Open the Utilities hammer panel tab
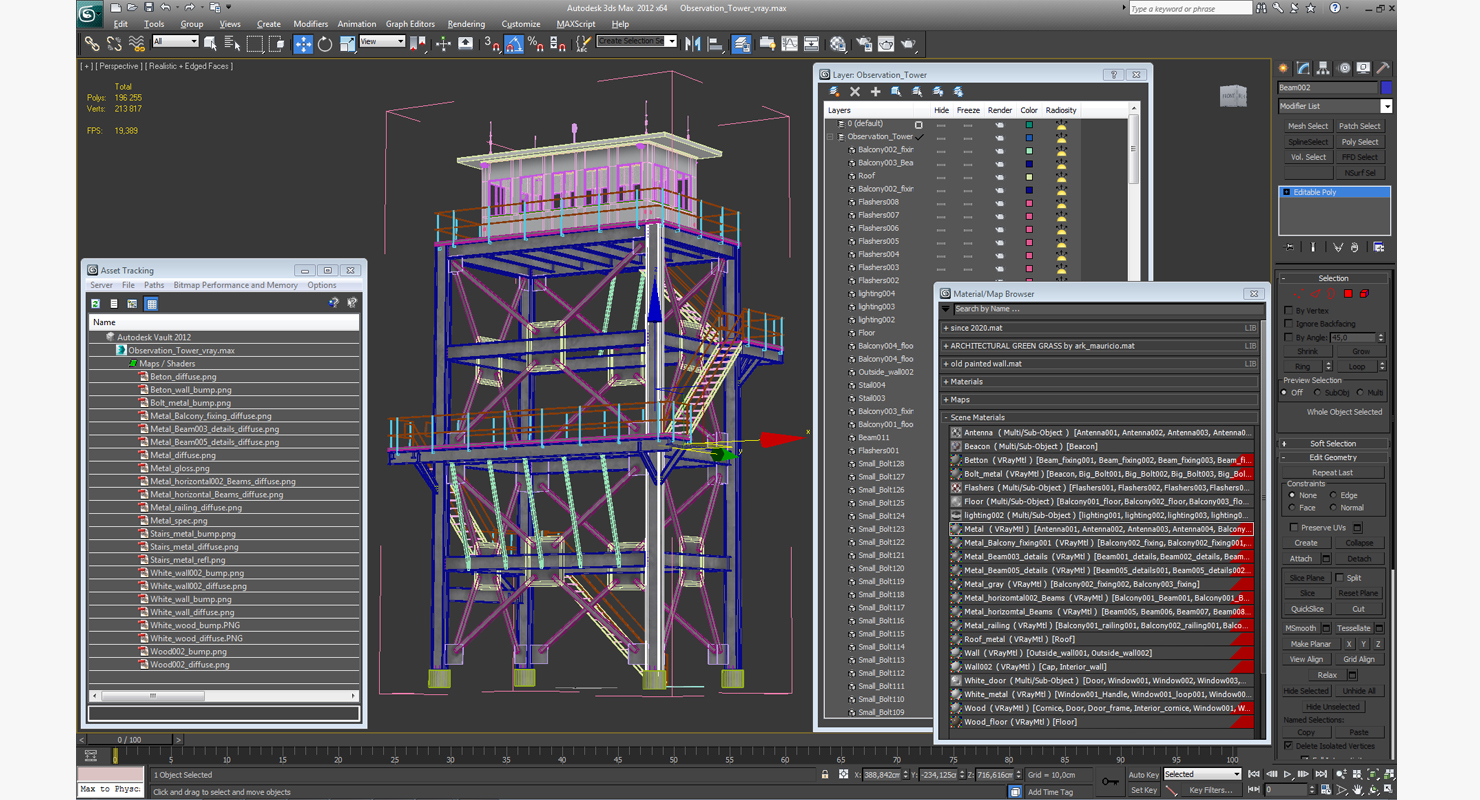 coord(1383,68)
